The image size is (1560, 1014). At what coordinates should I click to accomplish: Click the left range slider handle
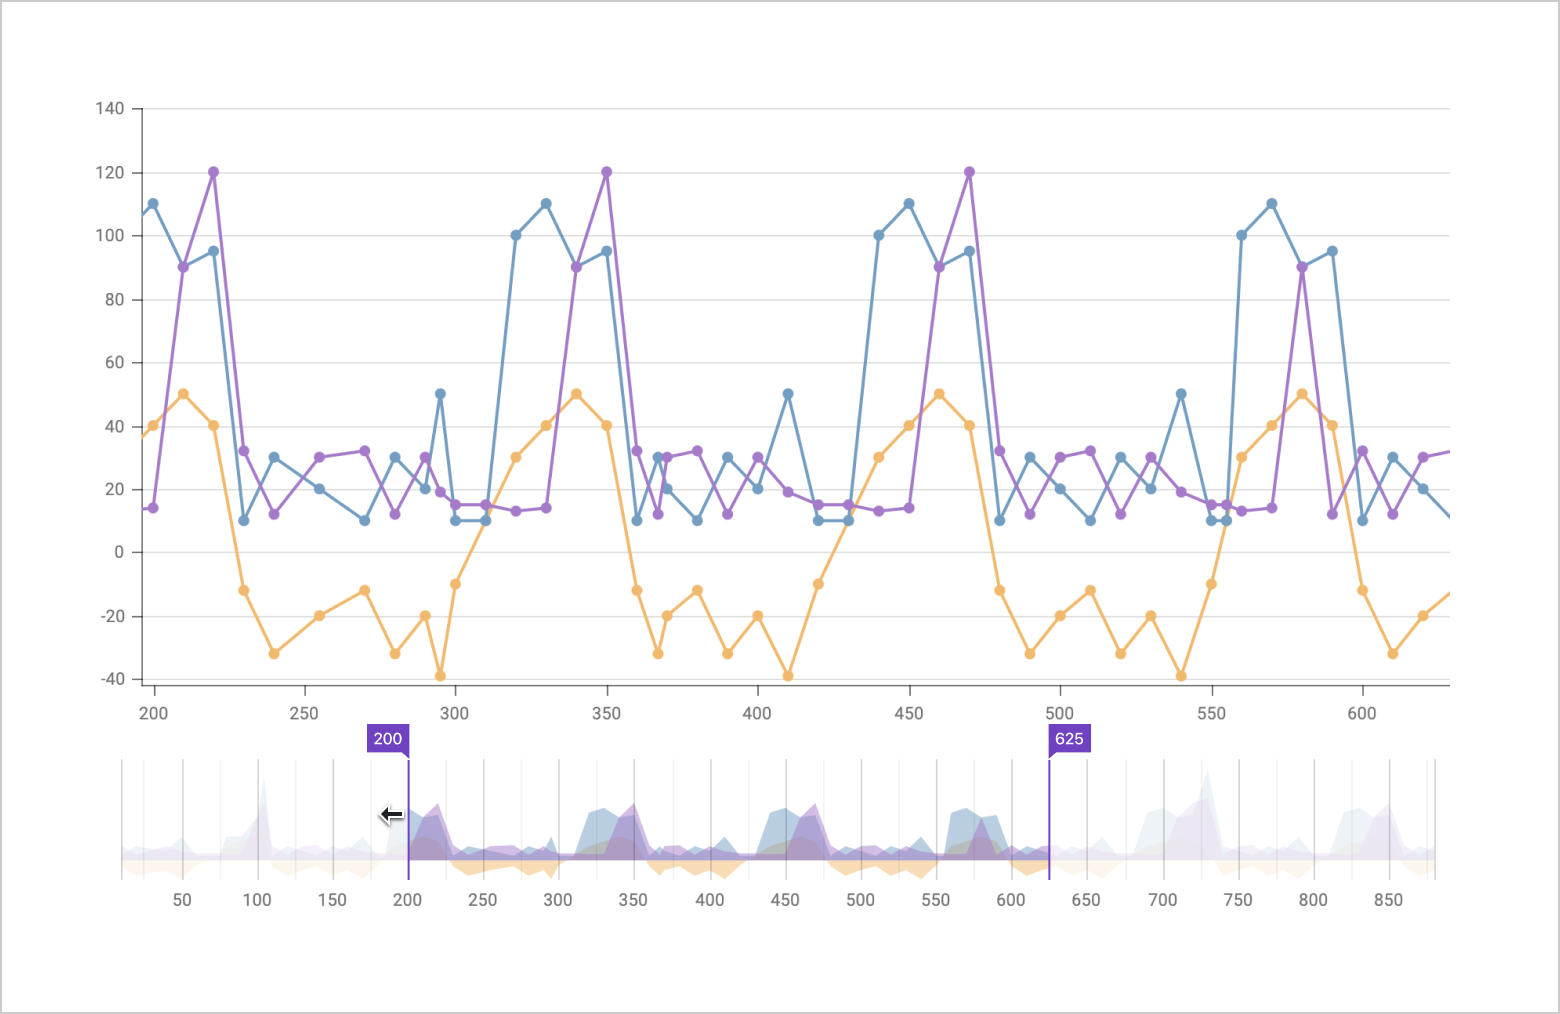click(409, 815)
